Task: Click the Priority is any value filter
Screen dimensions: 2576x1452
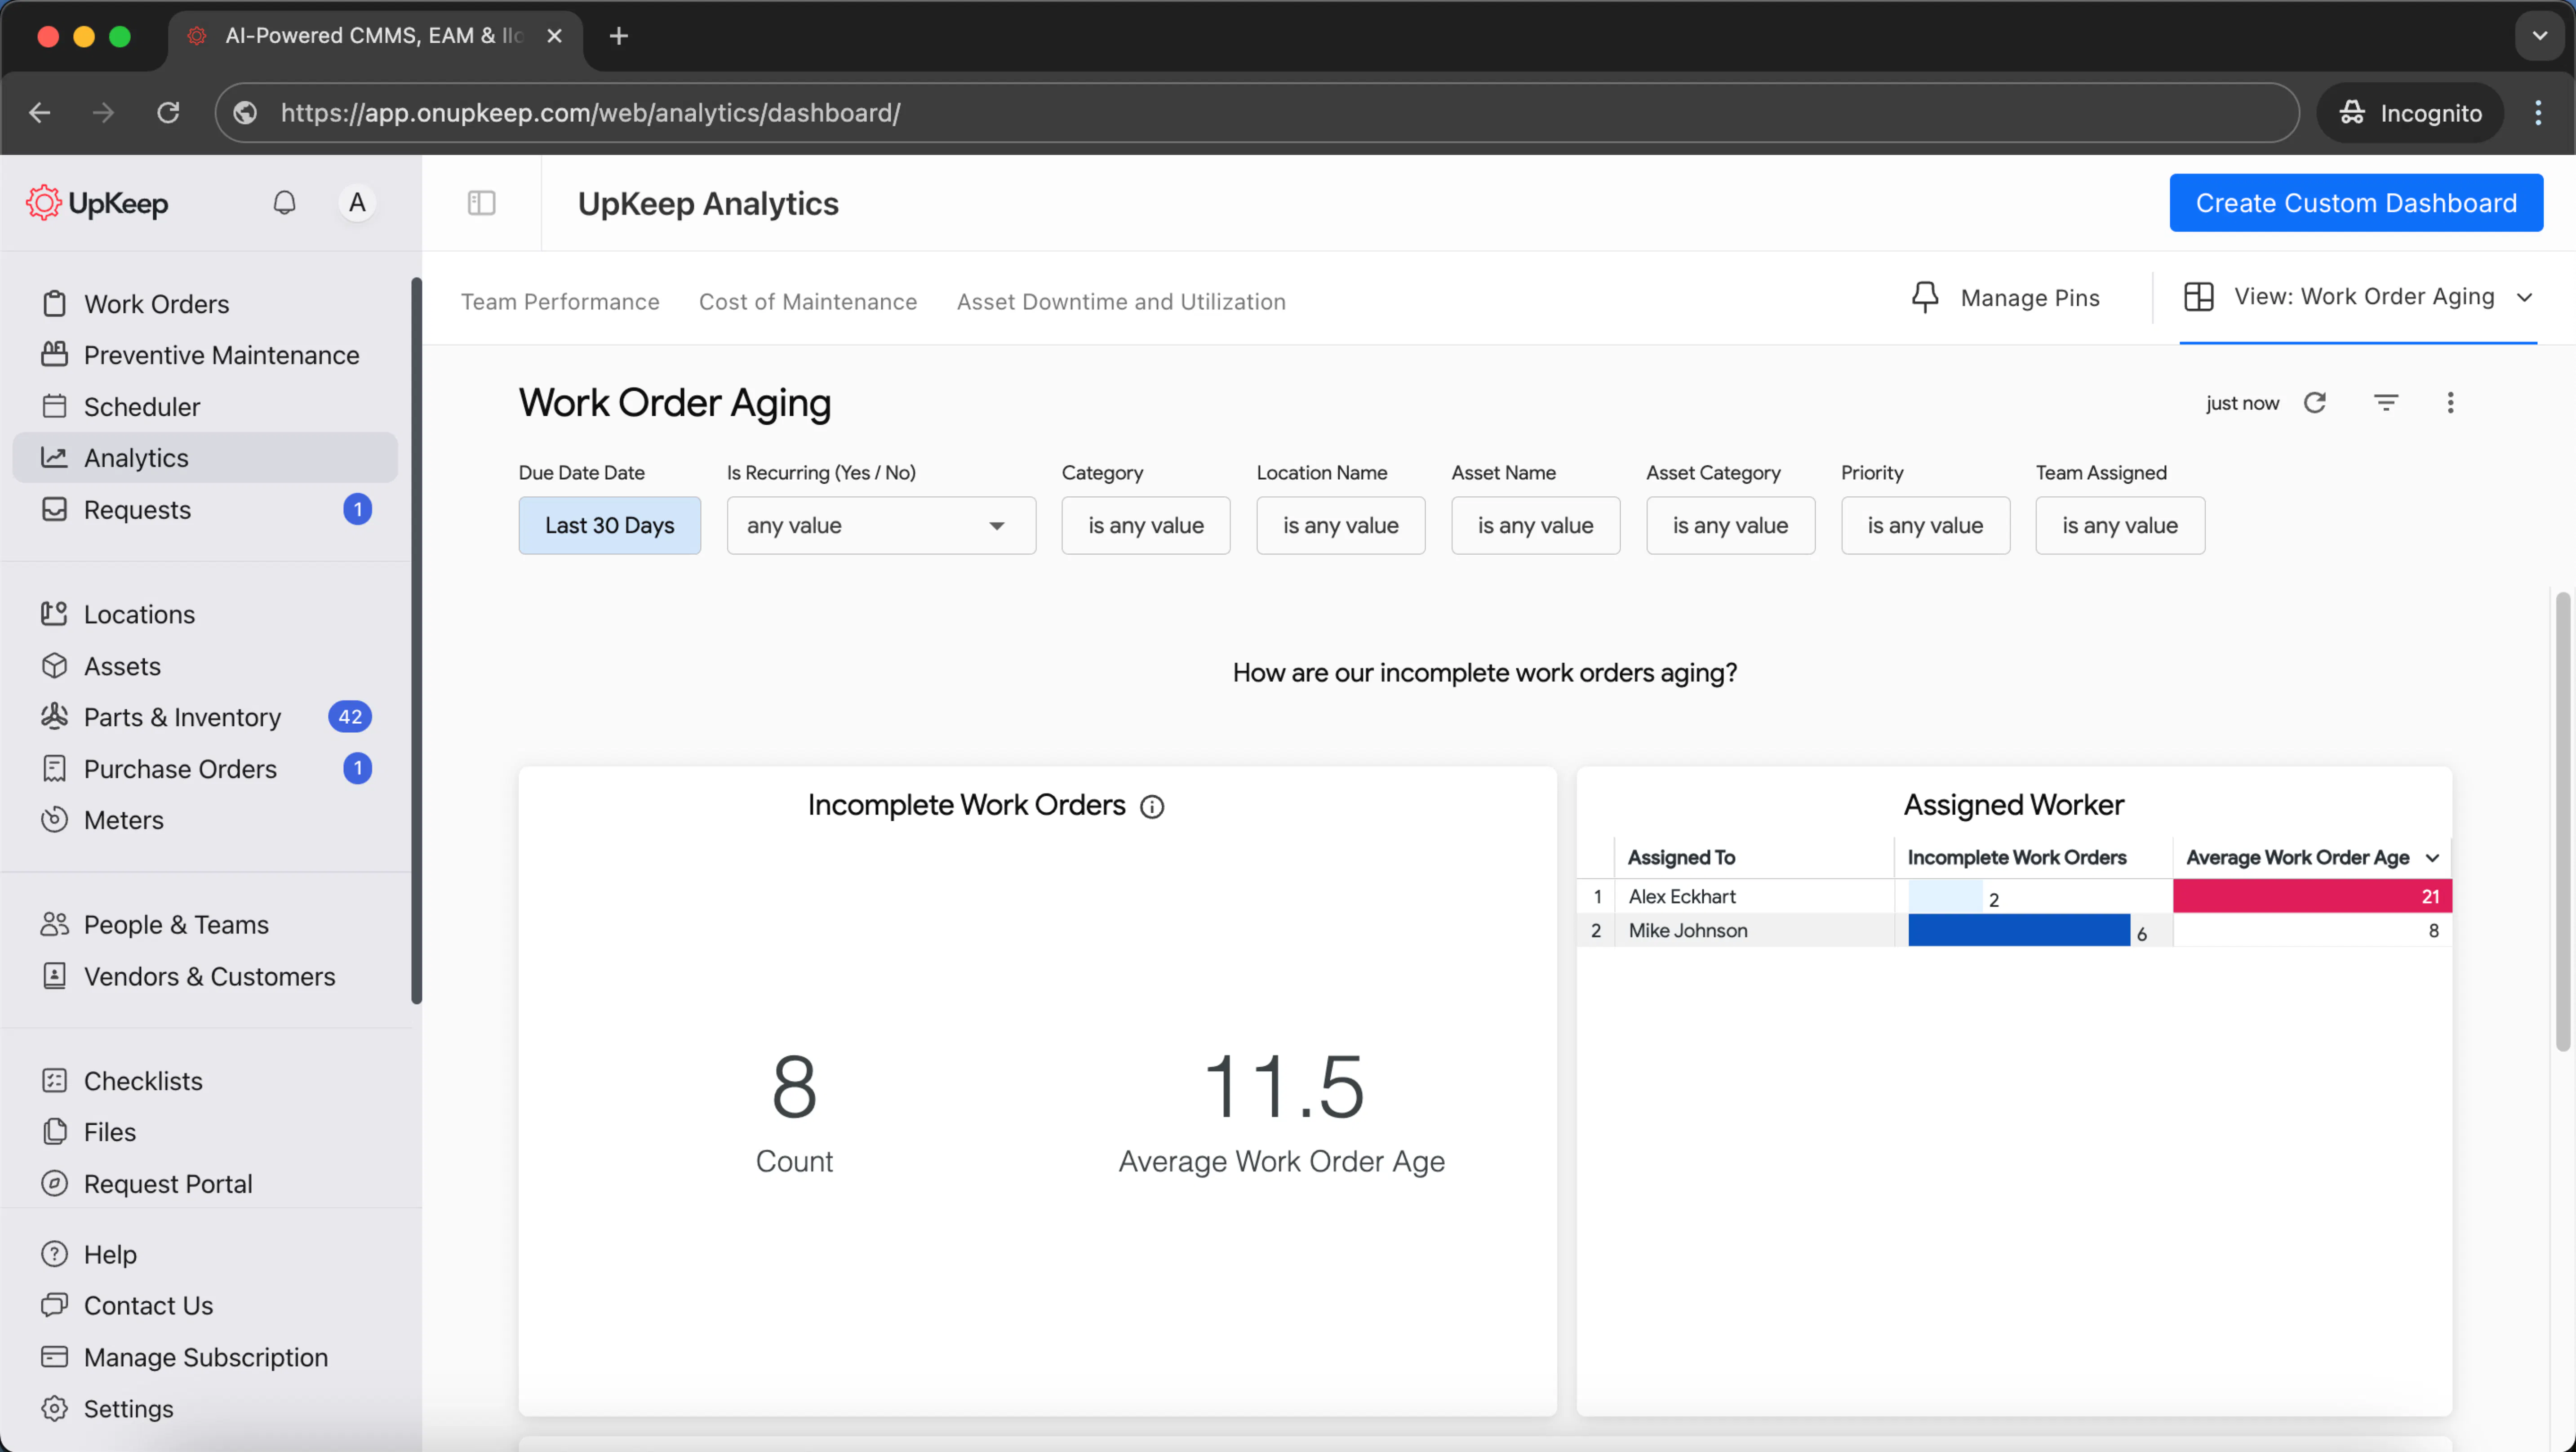Action: point(1924,525)
